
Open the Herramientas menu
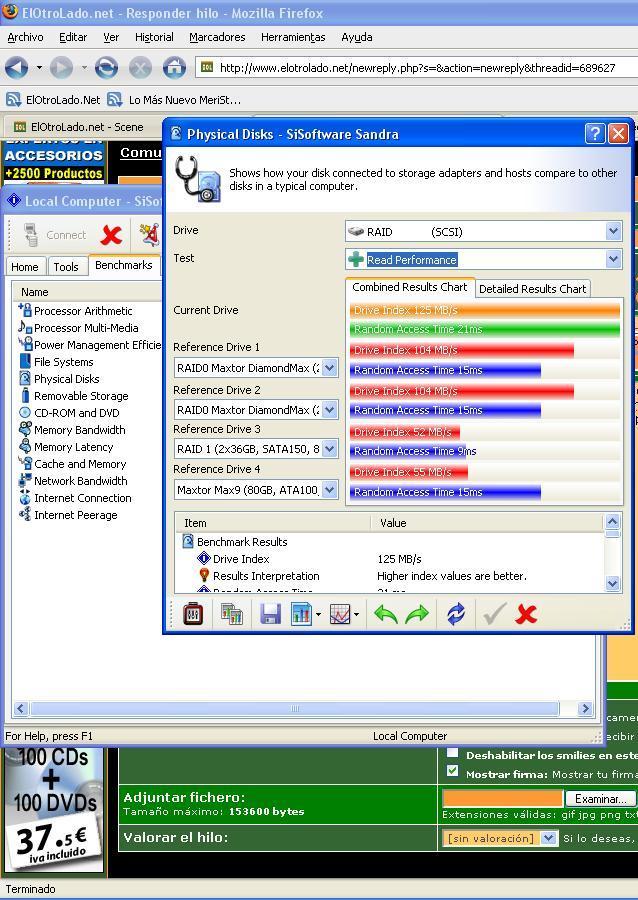[293, 37]
